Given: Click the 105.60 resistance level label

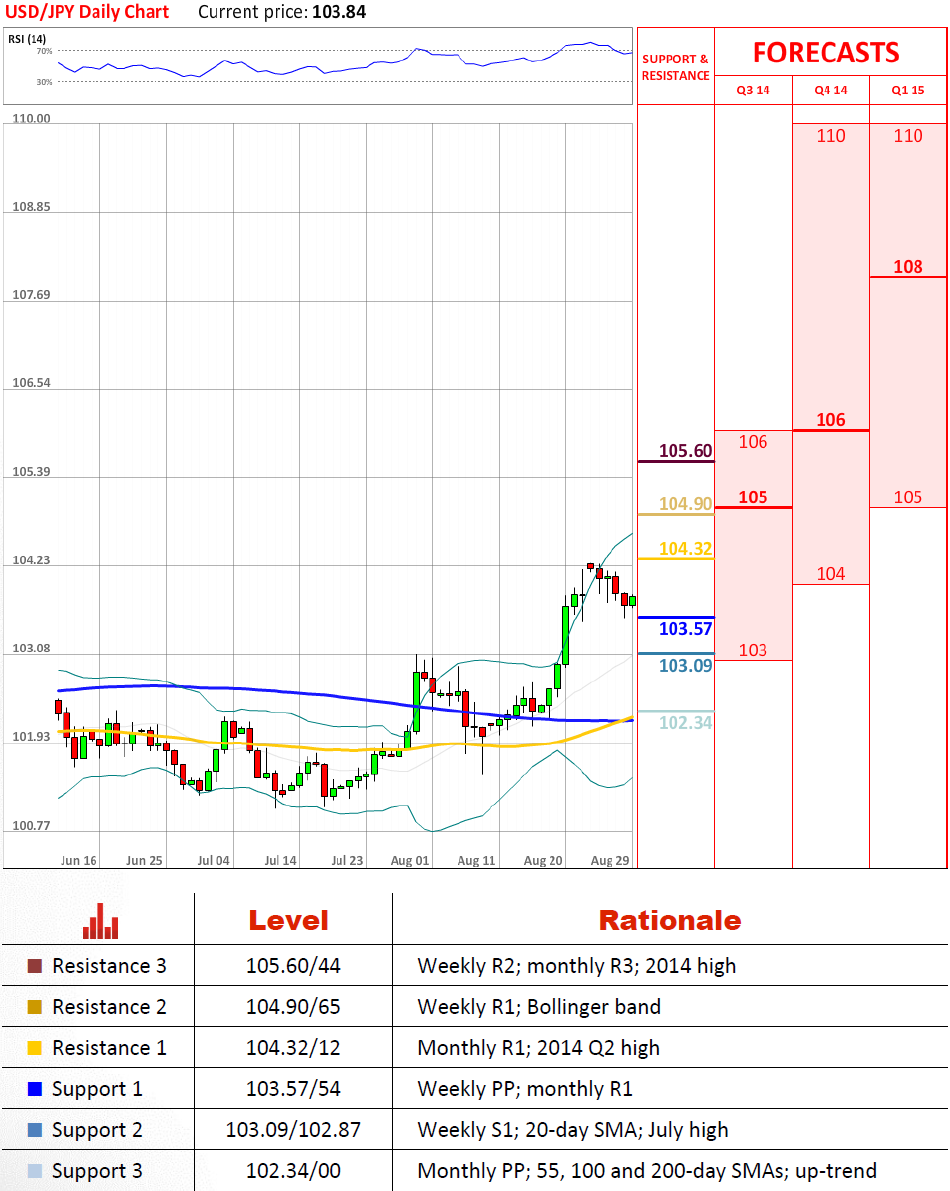Looking at the screenshot, I should [685, 450].
